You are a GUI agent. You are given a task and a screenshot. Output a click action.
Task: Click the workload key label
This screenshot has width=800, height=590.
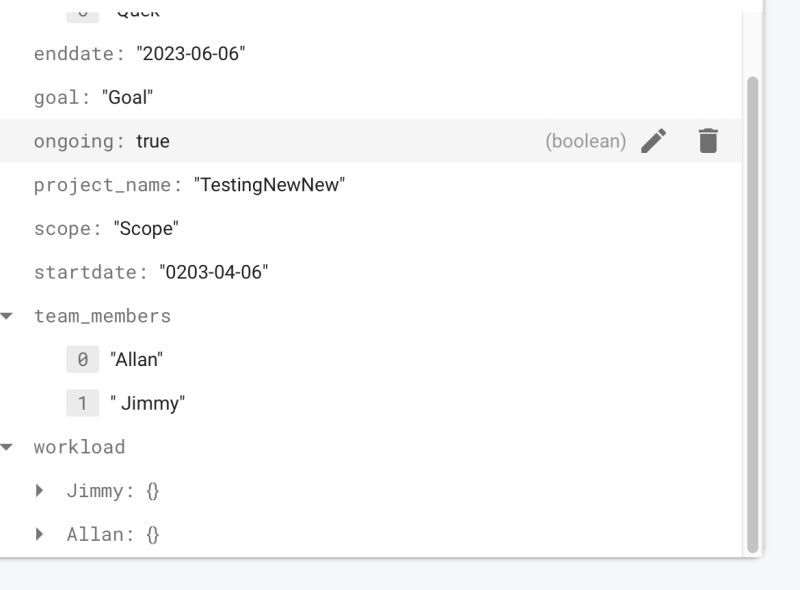80,447
